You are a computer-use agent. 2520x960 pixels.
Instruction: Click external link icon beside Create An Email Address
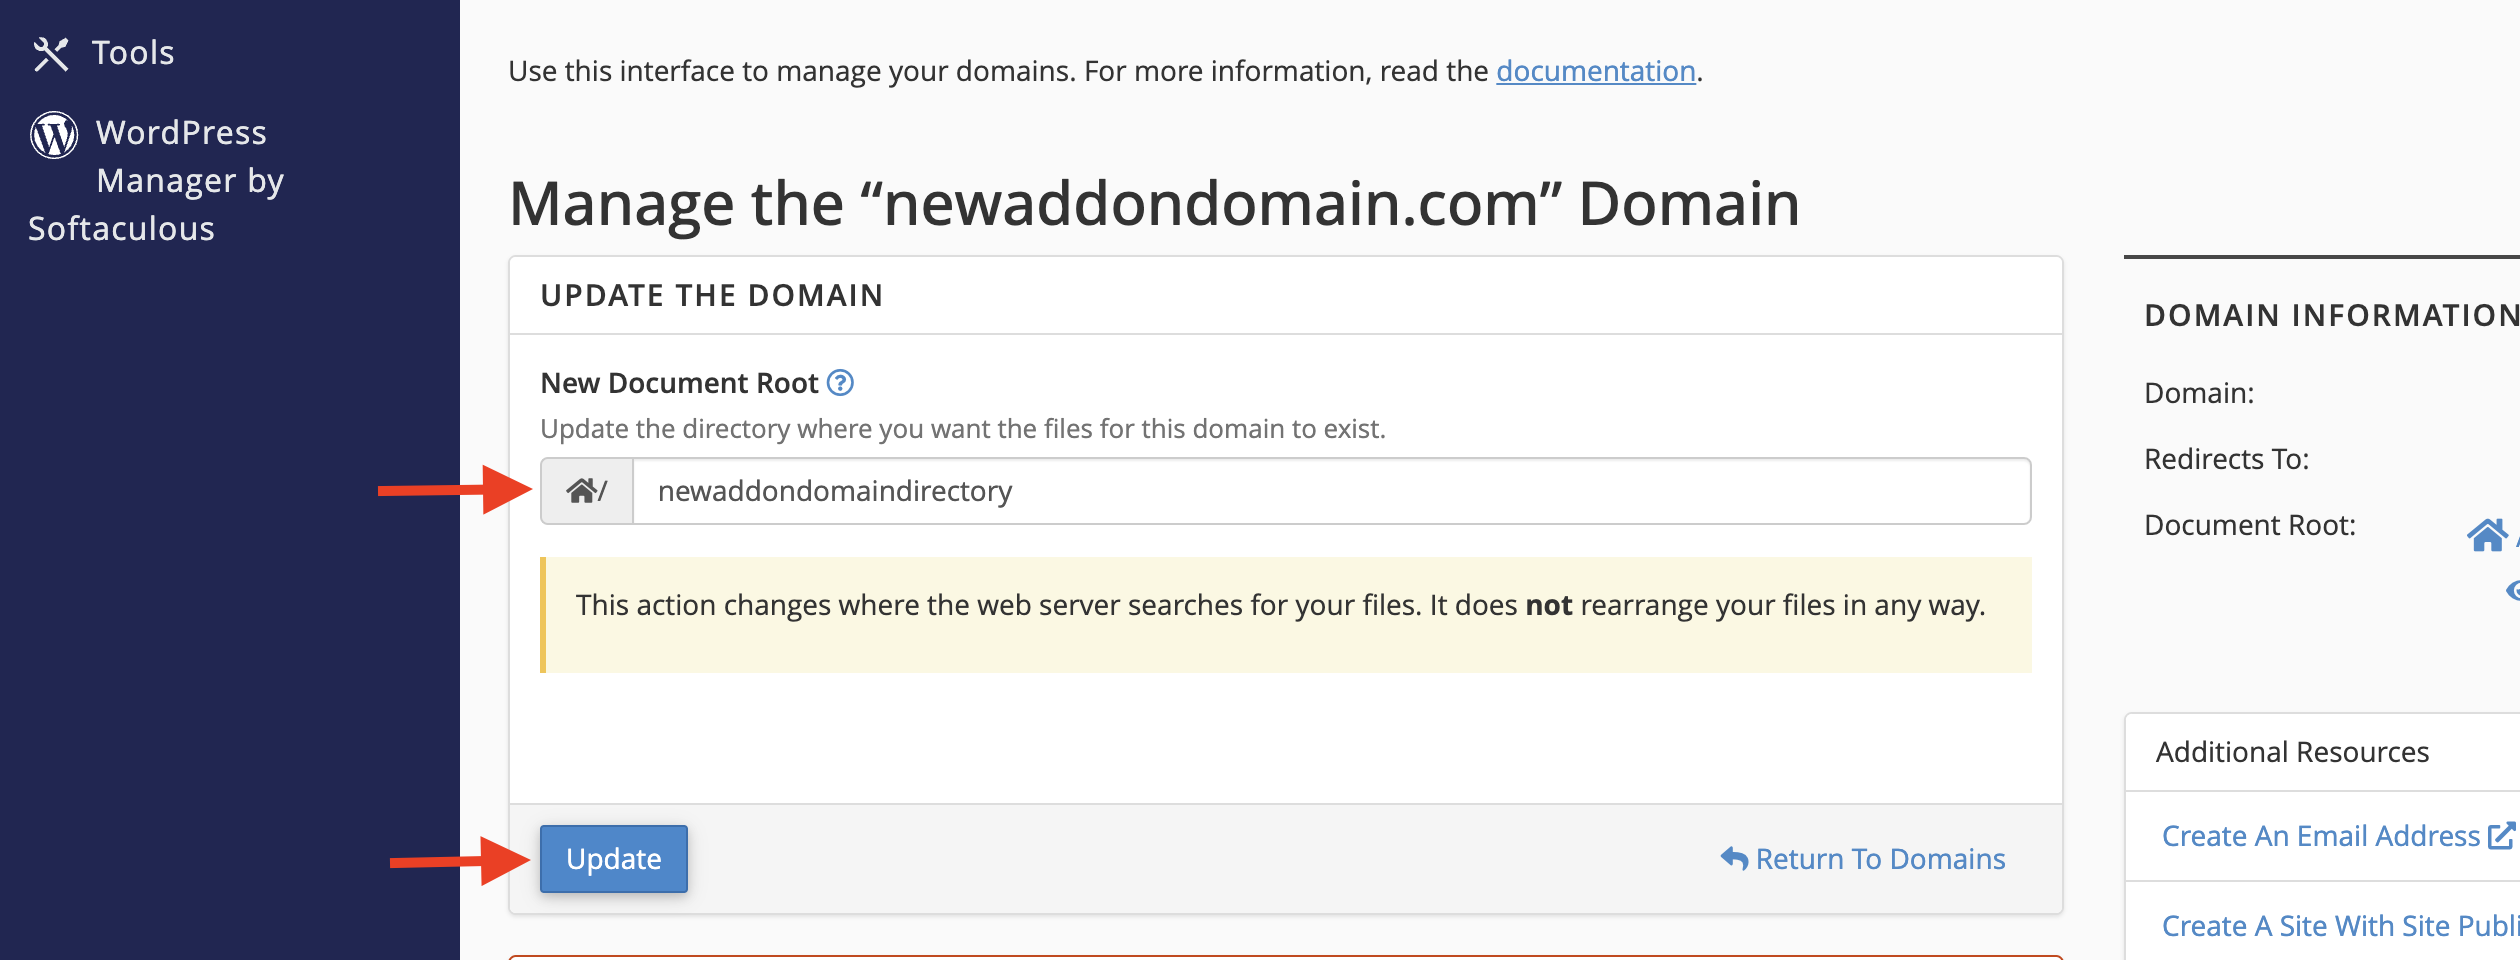click(x=2501, y=836)
